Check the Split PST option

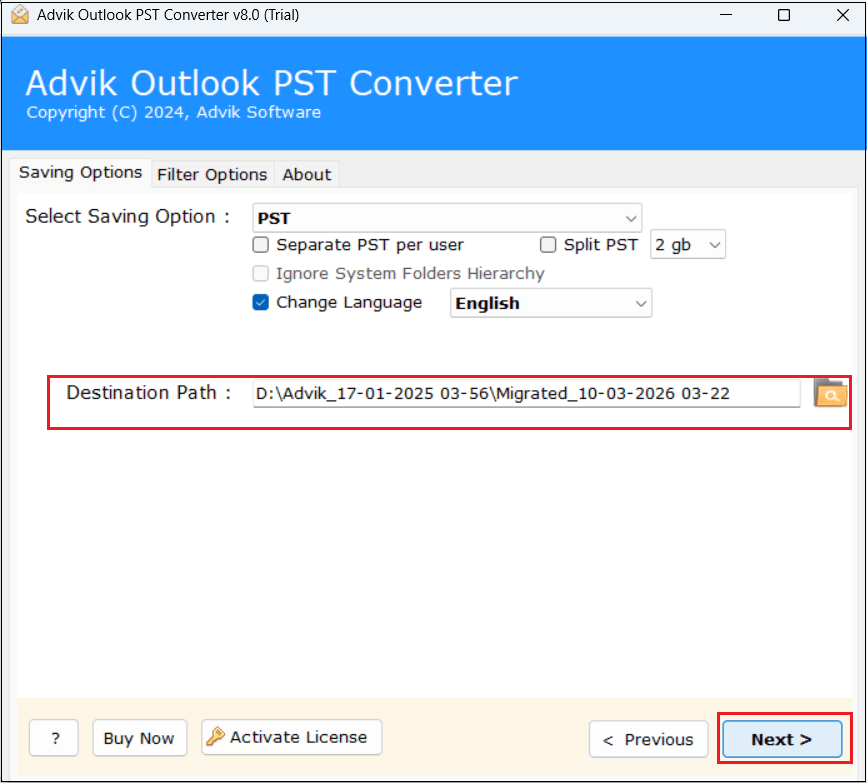coord(548,244)
